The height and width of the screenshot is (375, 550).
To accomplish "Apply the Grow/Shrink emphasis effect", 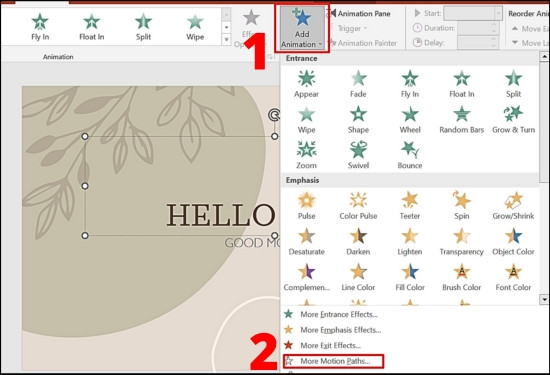I will [514, 206].
